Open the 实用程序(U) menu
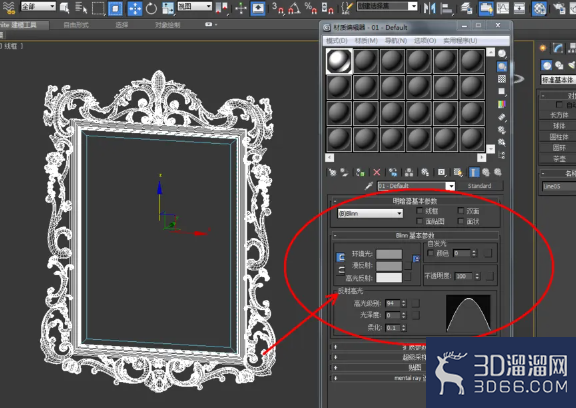Viewport: 576px width, 408px height. [460, 40]
